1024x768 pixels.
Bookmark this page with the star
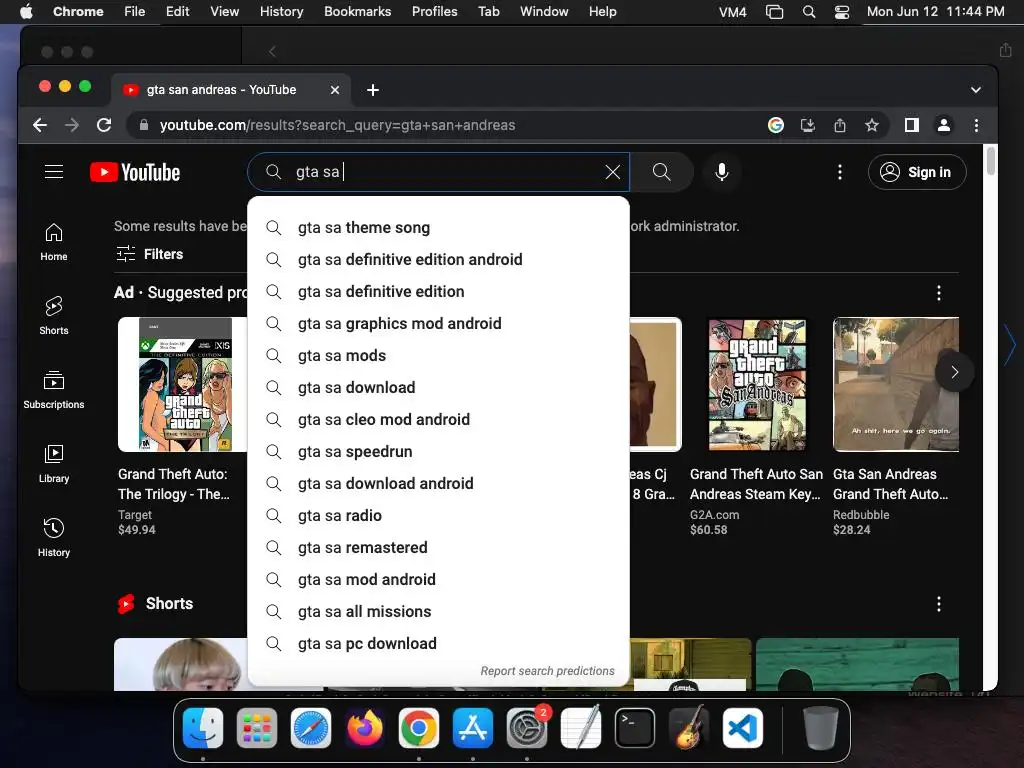(872, 125)
